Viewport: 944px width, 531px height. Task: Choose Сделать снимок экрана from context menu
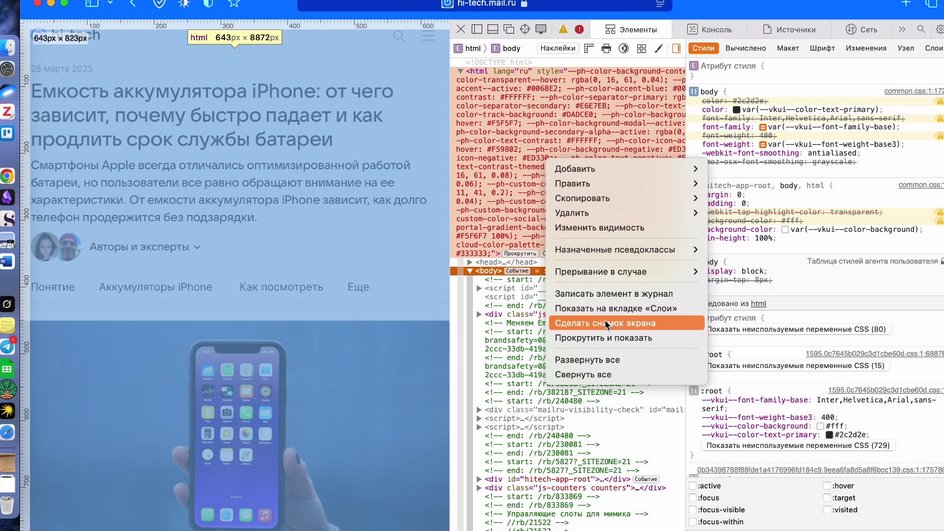point(626,323)
